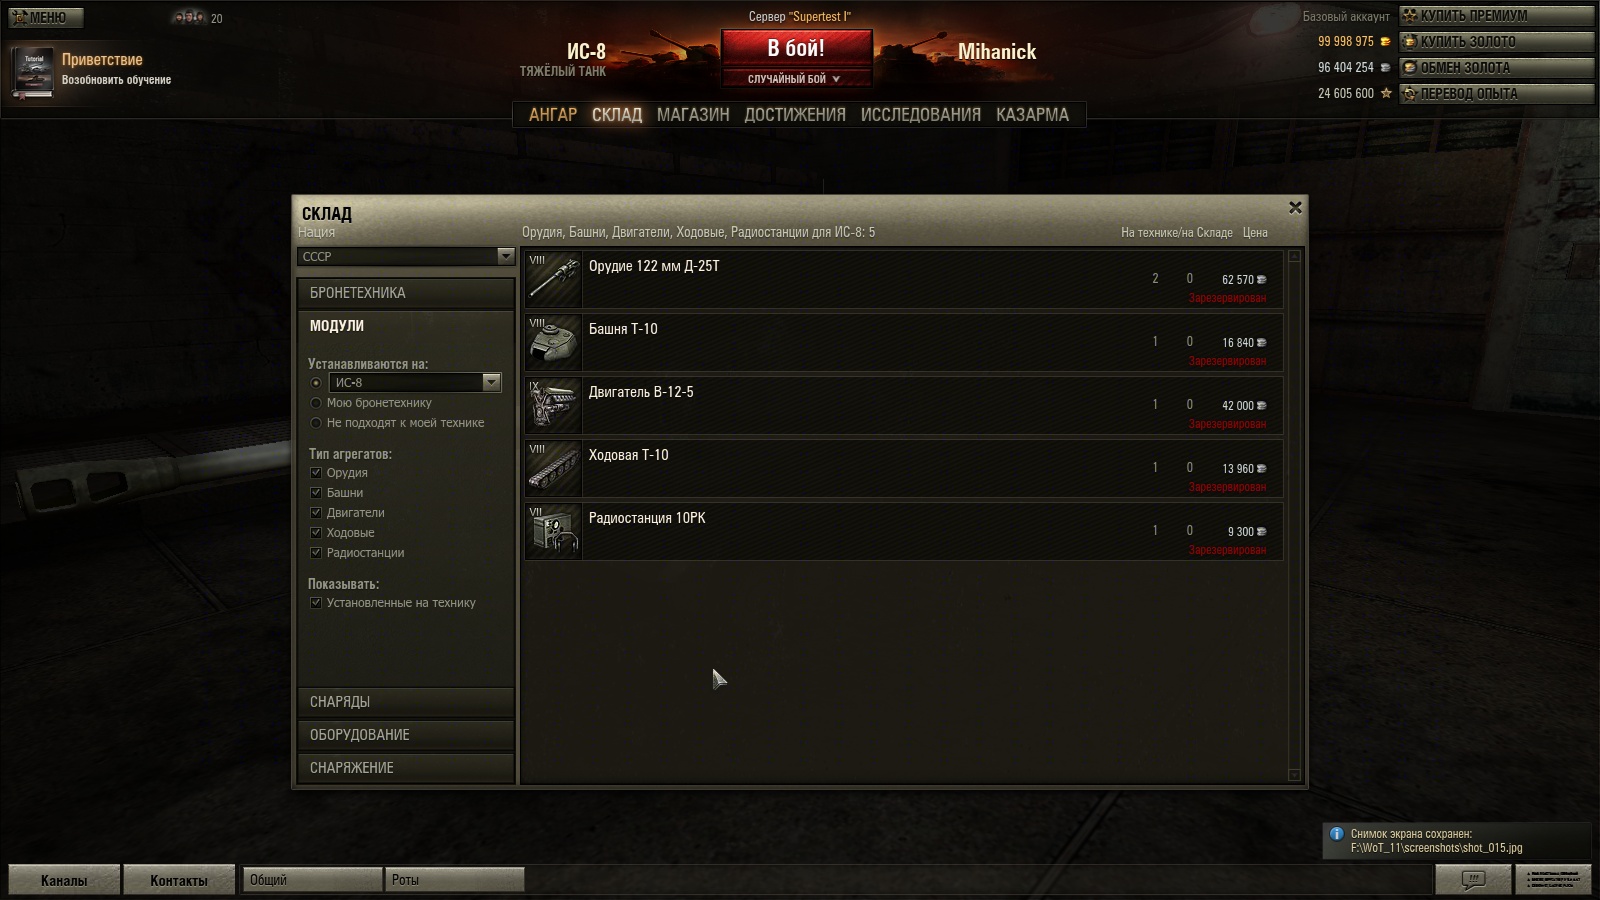Click the Купить премиум button
The height and width of the screenshot is (900, 1600).
click(1496, 16)
